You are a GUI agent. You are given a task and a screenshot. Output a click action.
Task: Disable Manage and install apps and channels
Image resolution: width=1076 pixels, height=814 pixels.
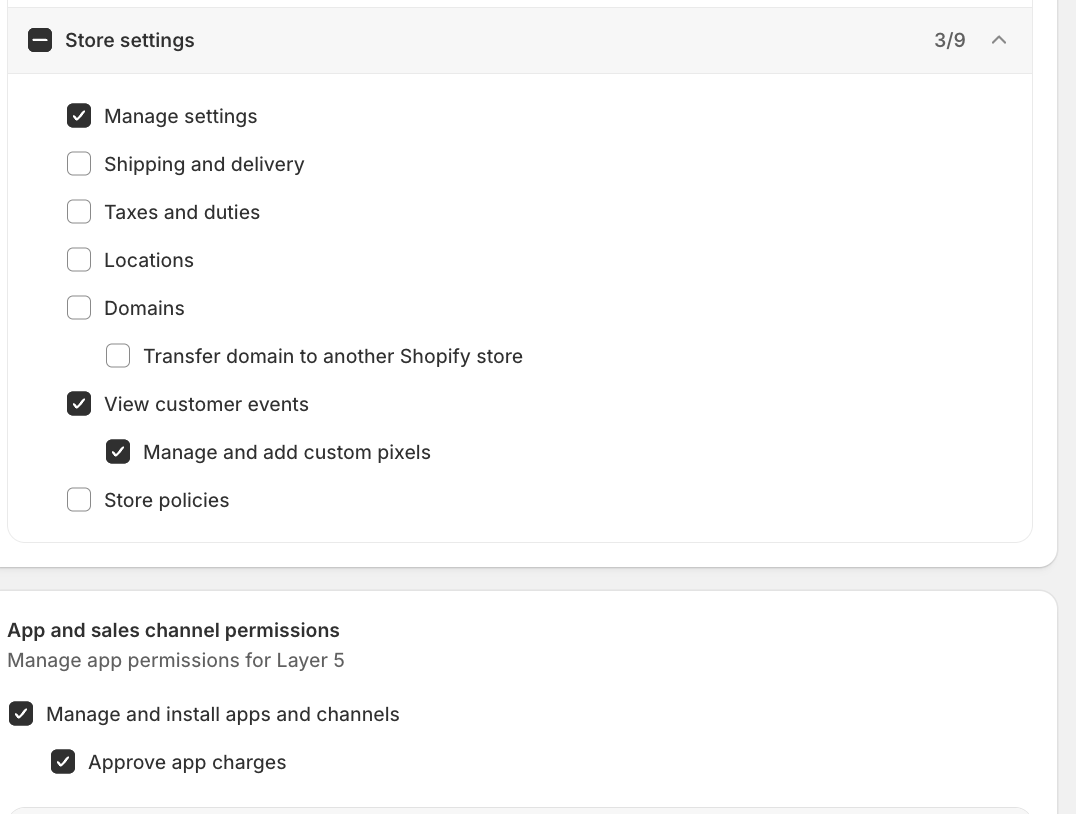22,714
